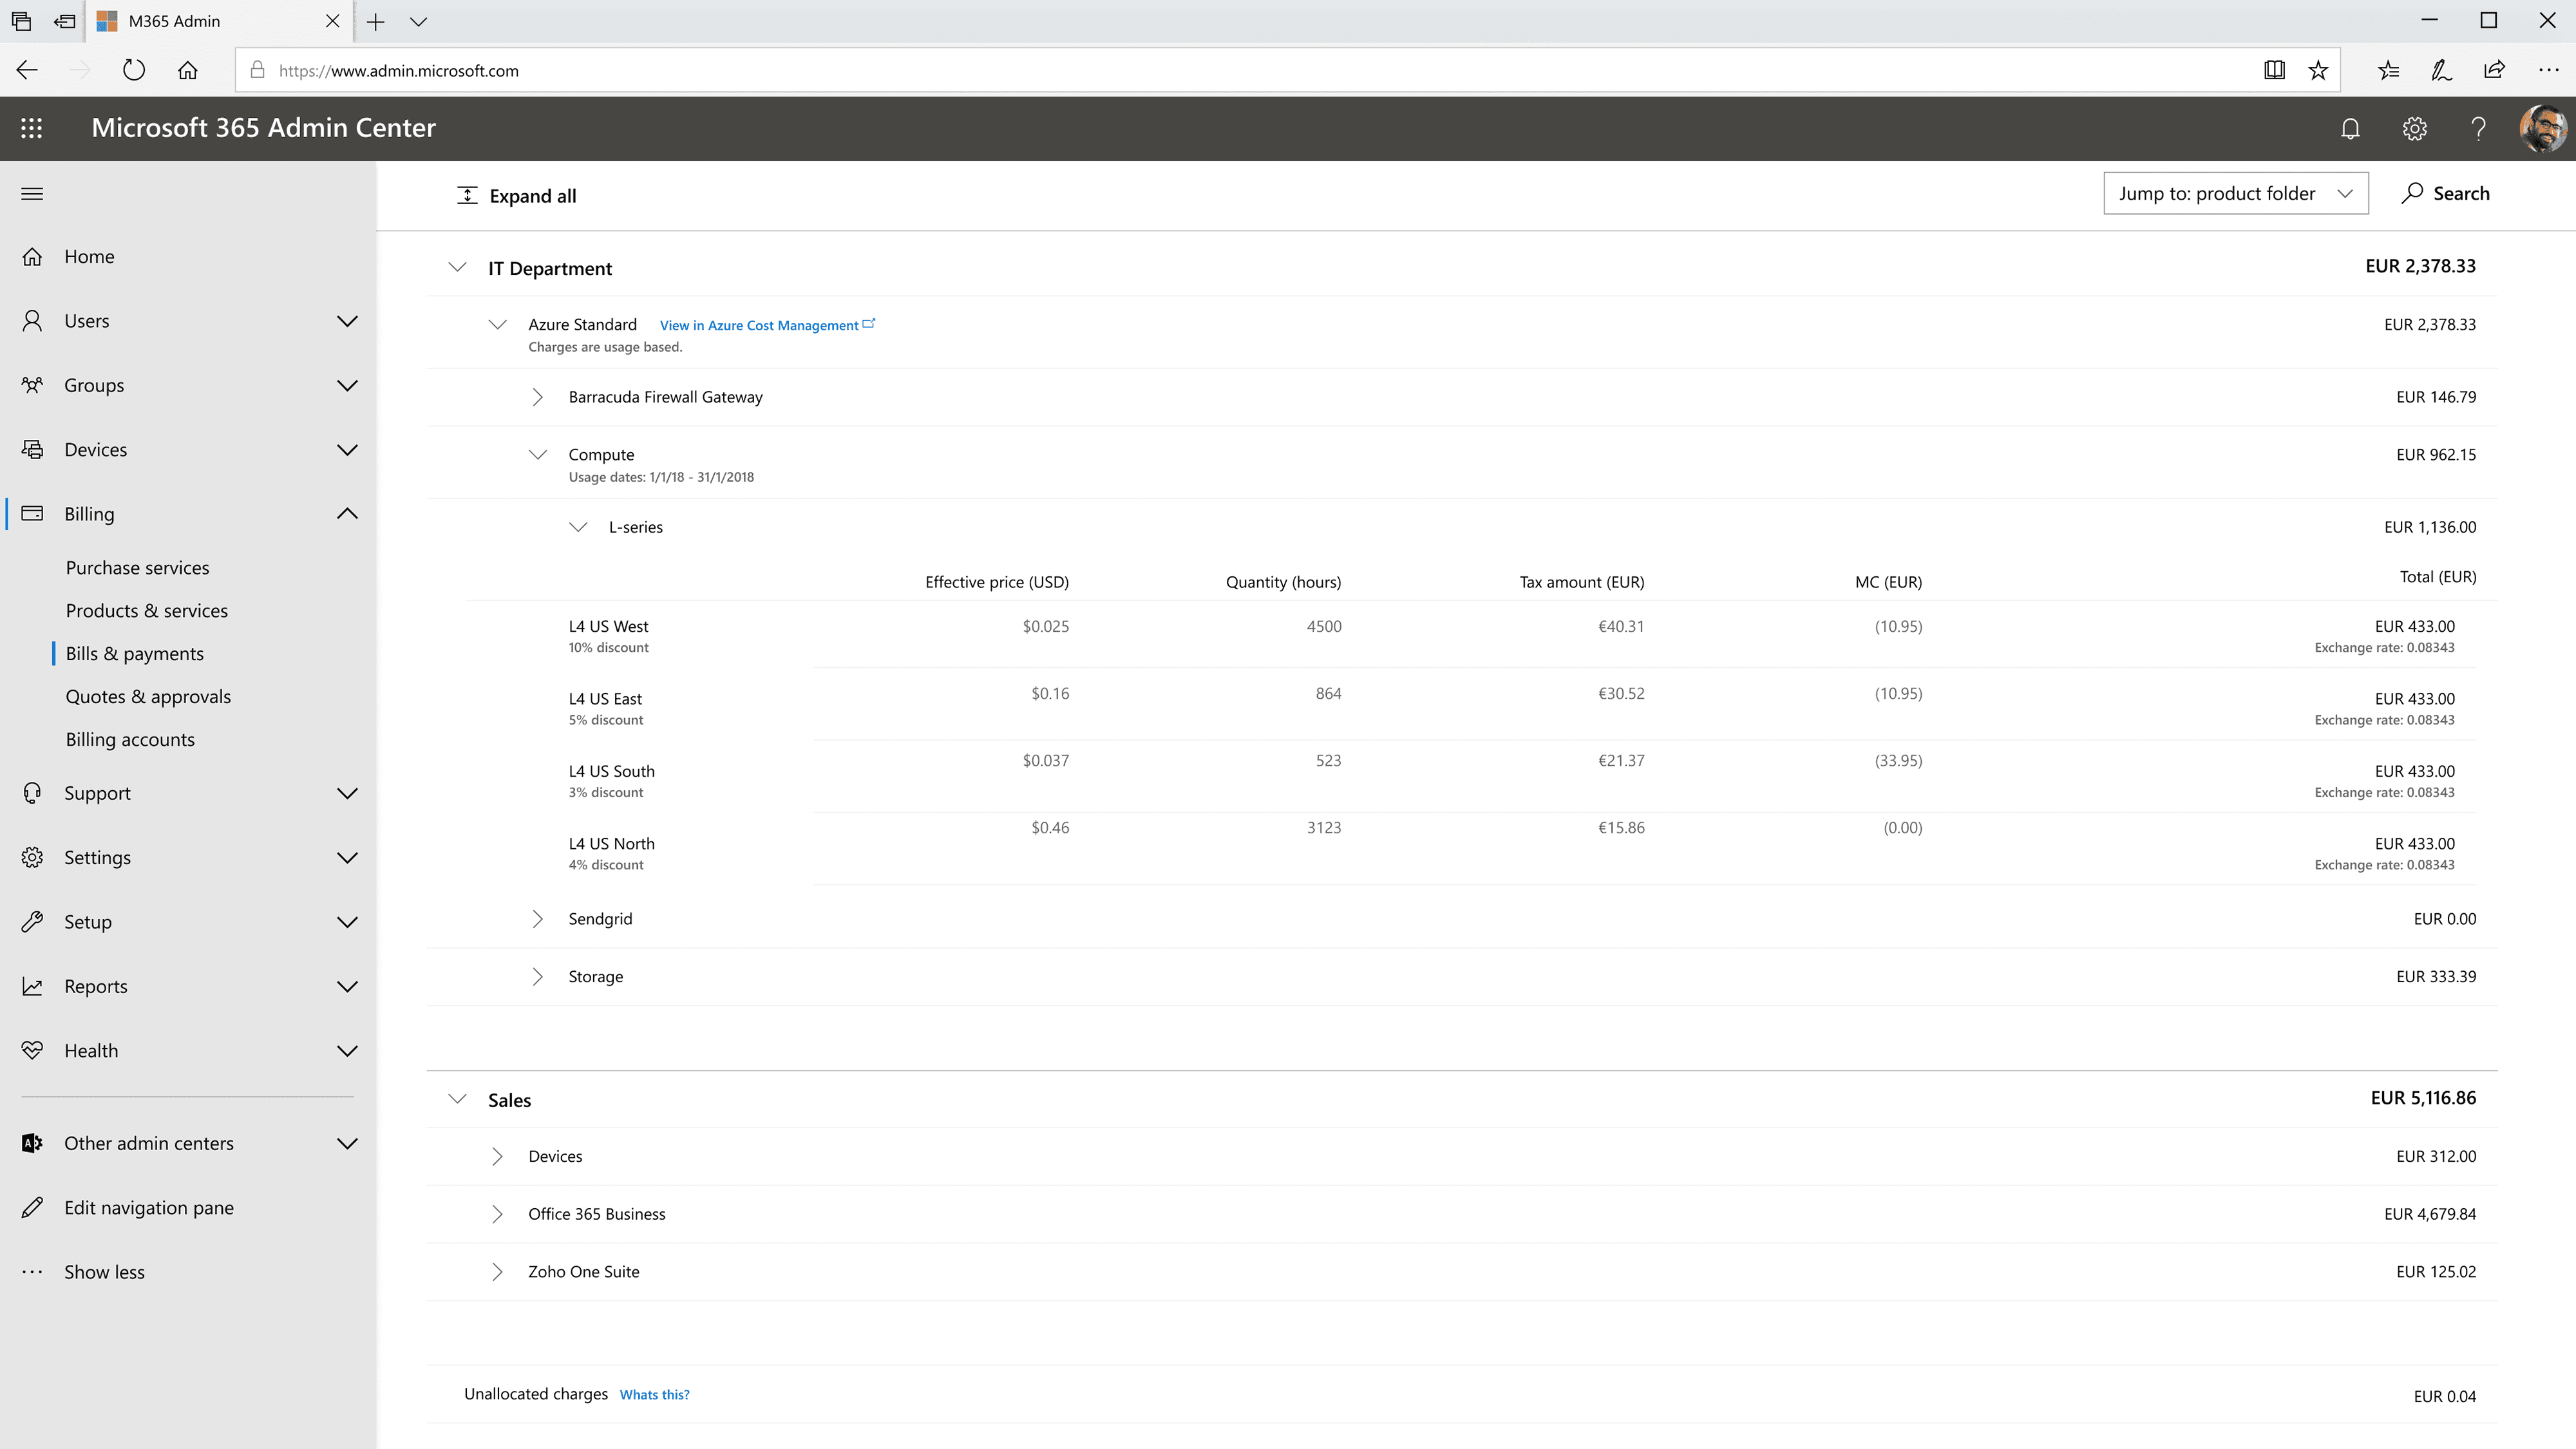The image size is (2576, 1449).
Task: Open the Whats this? link
Action: (654, 1395)
